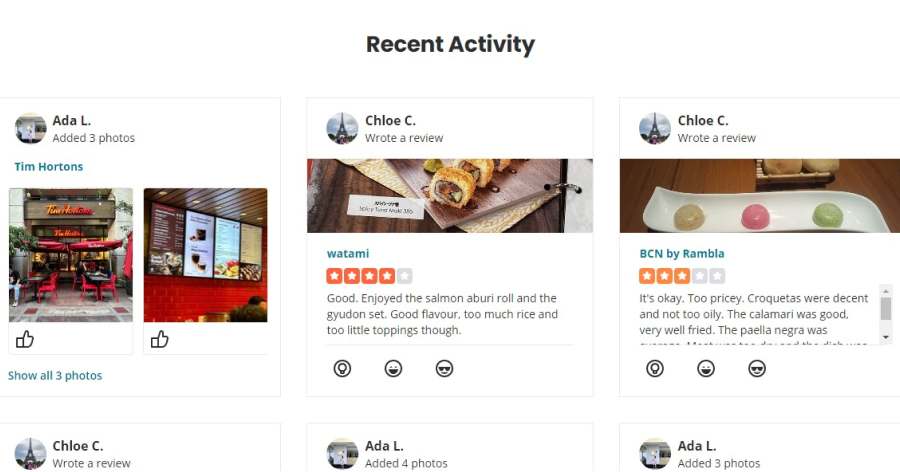
Task: Mark BCN by Rambla review cool
Action: coord(757,368)
